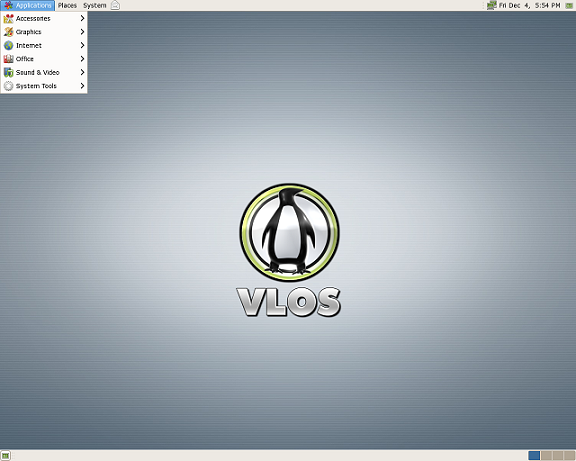Click the Office category icon
576x461 pixels.
coord(8,59)
